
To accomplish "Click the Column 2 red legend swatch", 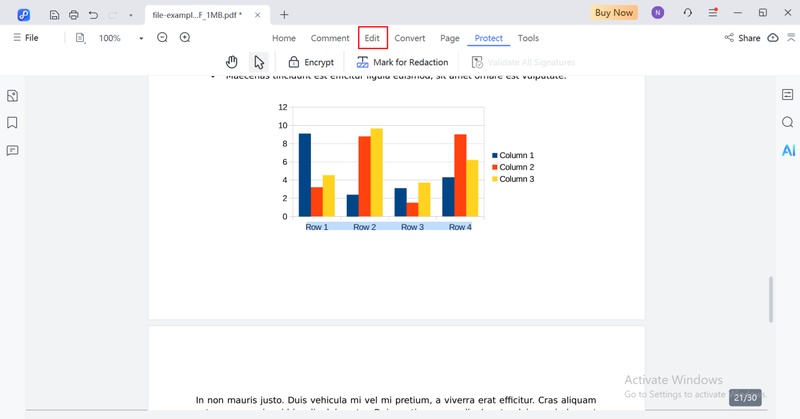I will coord(494,167).
